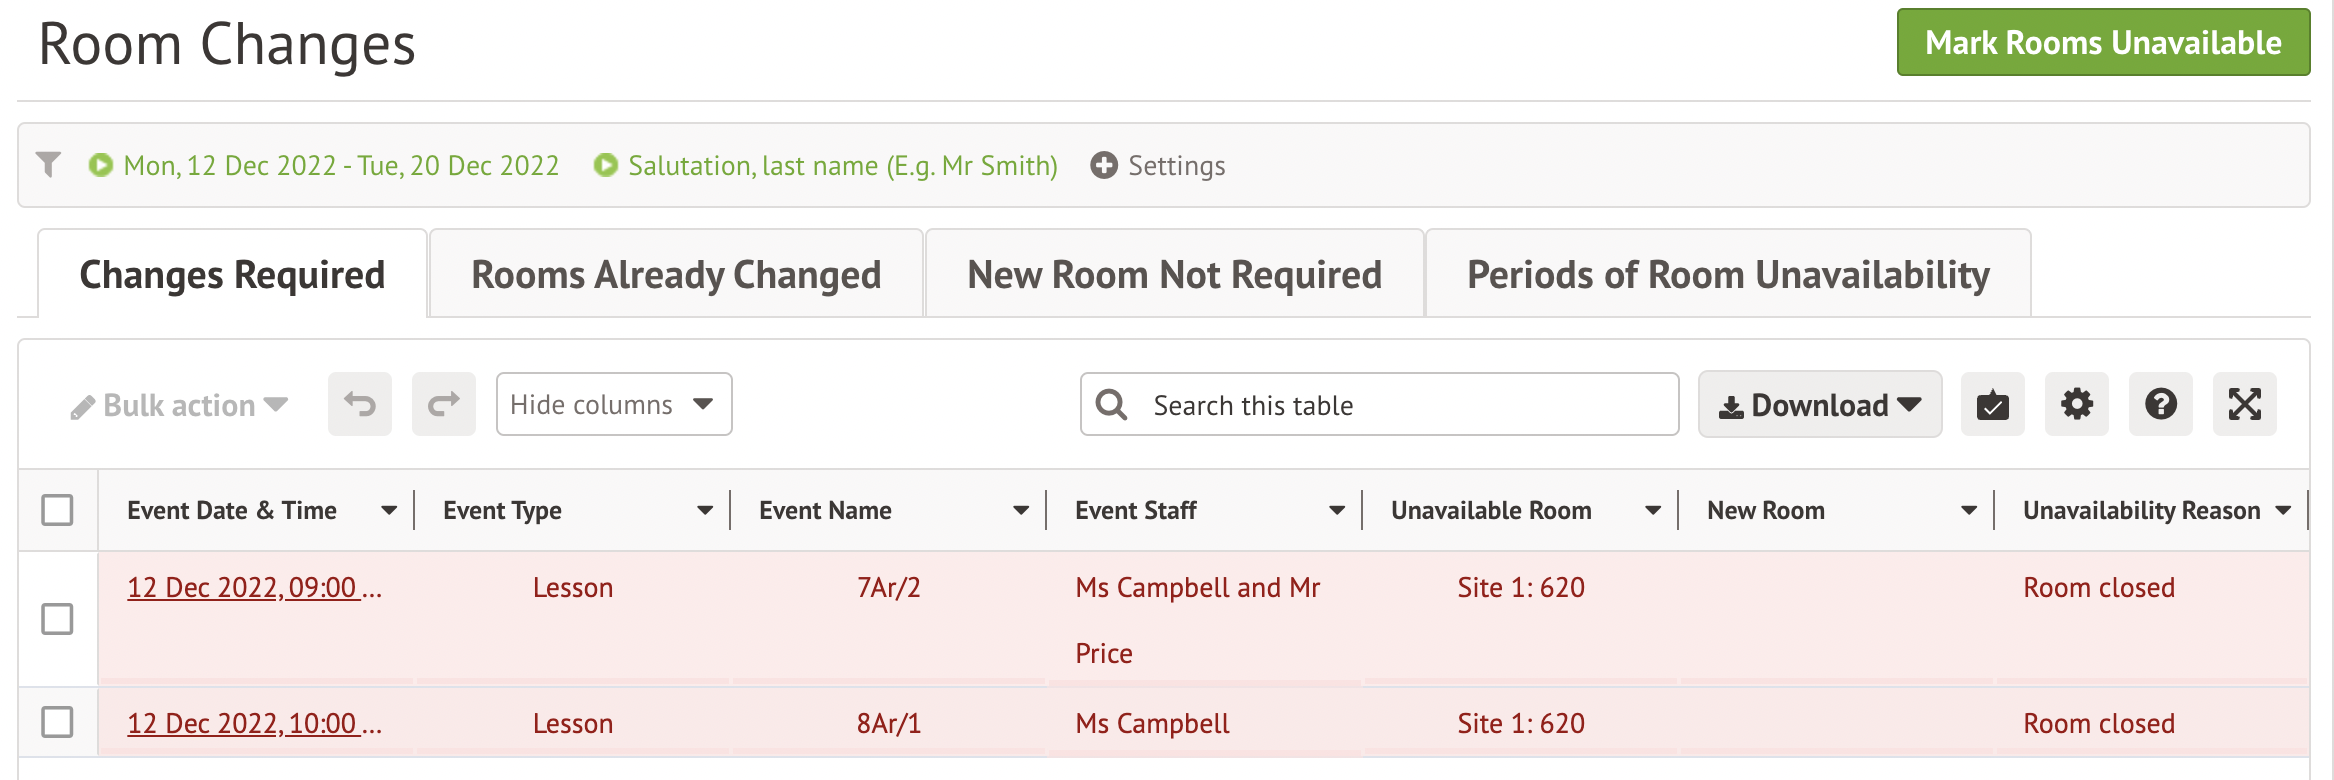2334x780 pixels.
Task: Open the Hide columns dropdown
Action: 613,404
